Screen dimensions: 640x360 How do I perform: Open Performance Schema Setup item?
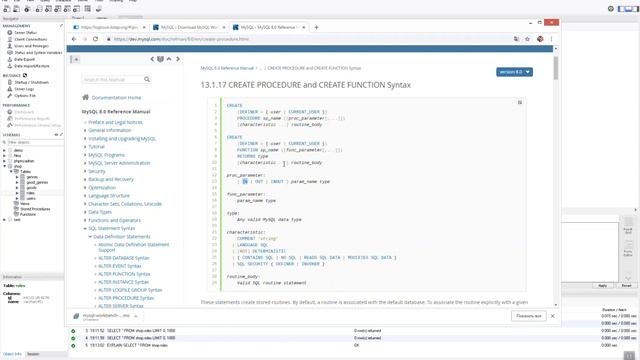point(38,125)
